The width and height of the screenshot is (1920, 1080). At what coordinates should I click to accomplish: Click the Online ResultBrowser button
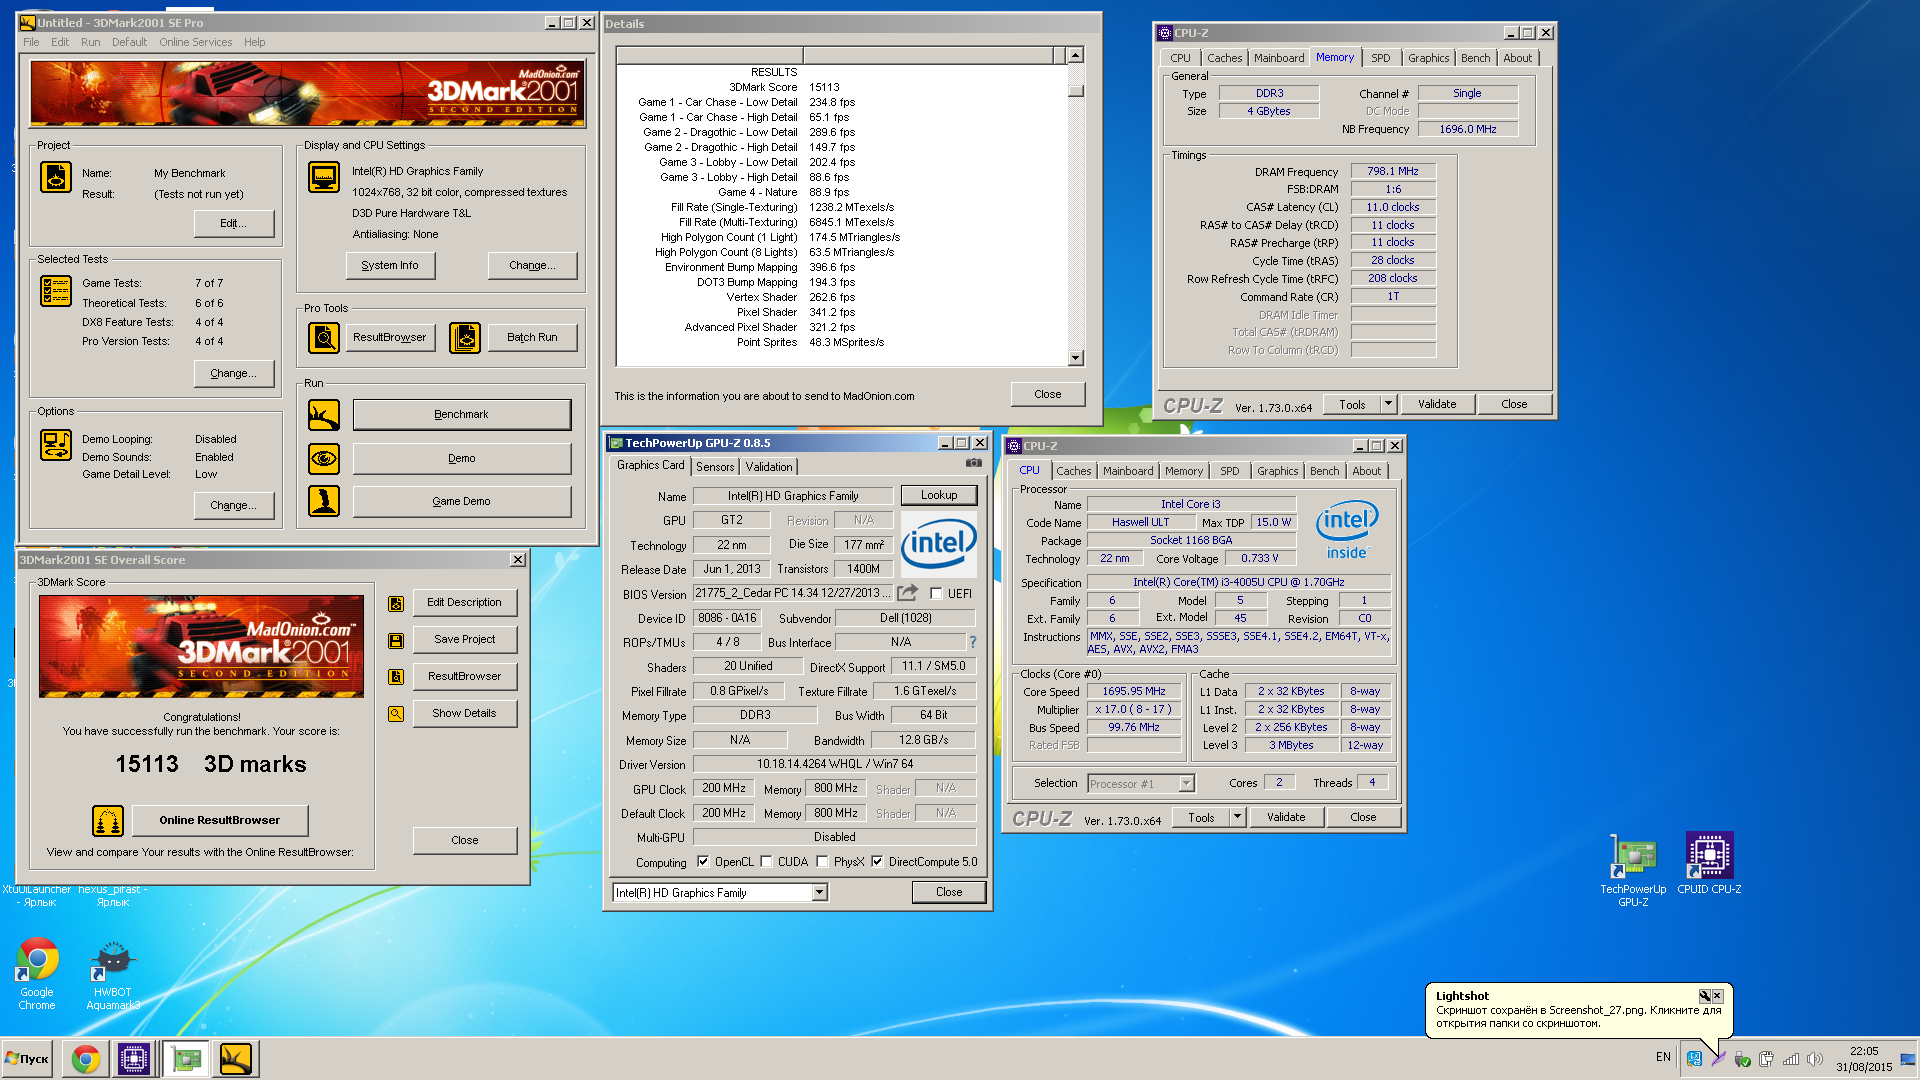pos(220,821)
